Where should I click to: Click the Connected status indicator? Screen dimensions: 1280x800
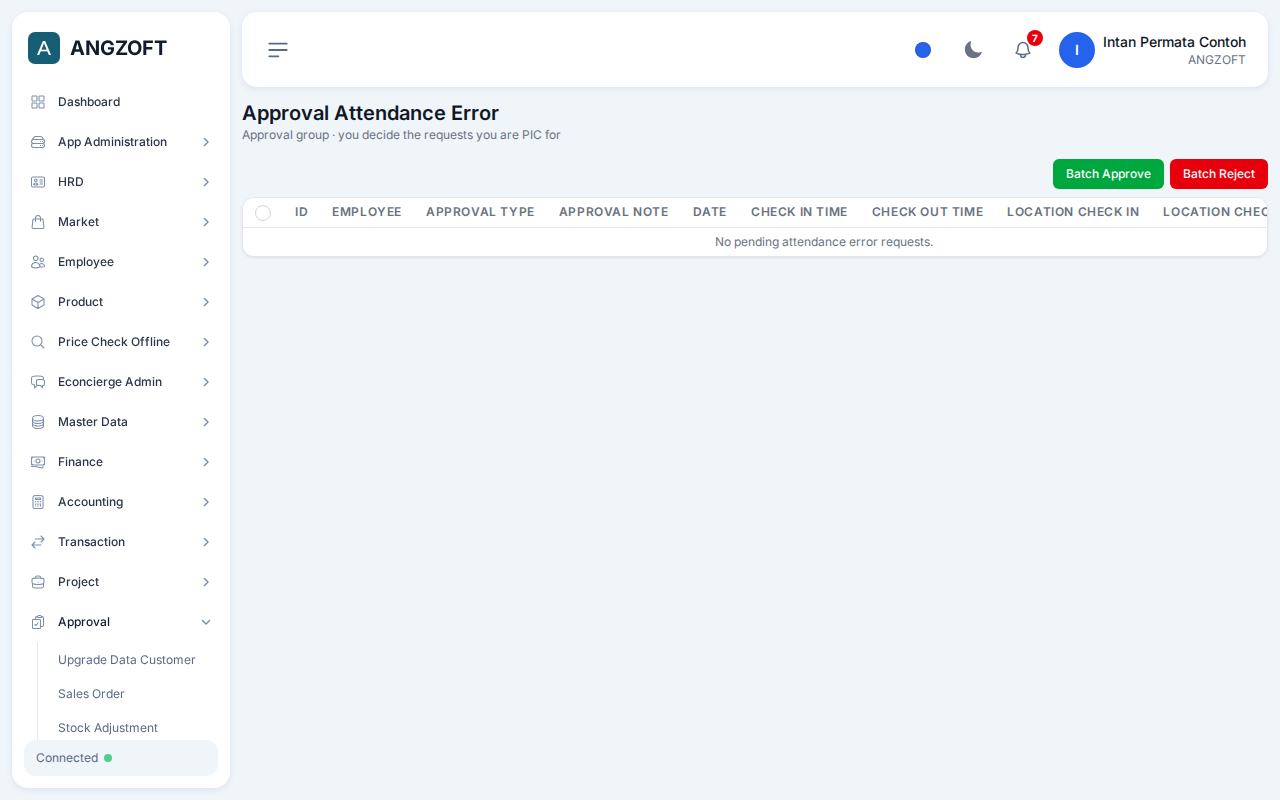click(121, 758)
